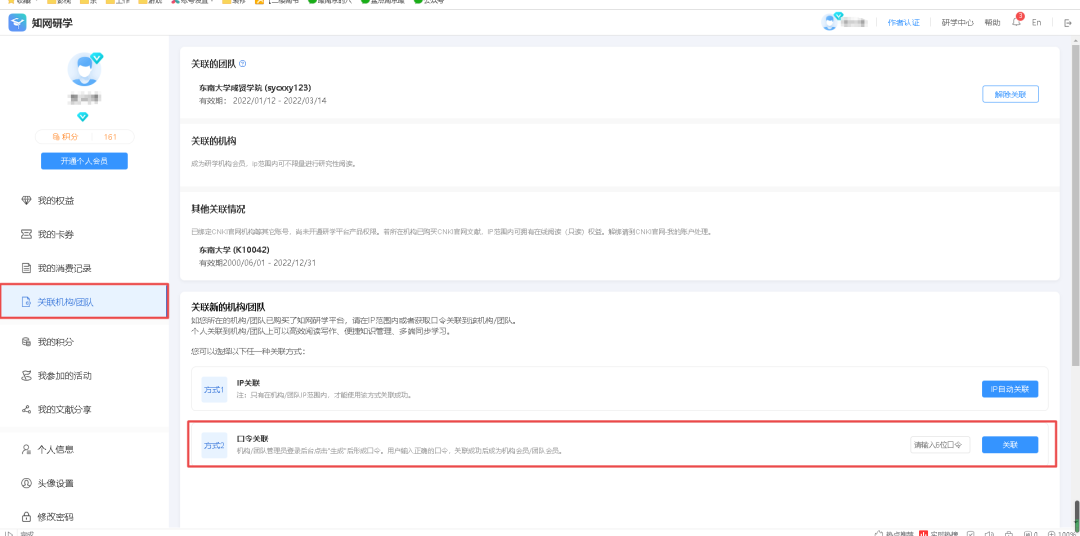Click the coins icon for 我的积分
Screen dimensions: 1080x536
pos(26,342)
